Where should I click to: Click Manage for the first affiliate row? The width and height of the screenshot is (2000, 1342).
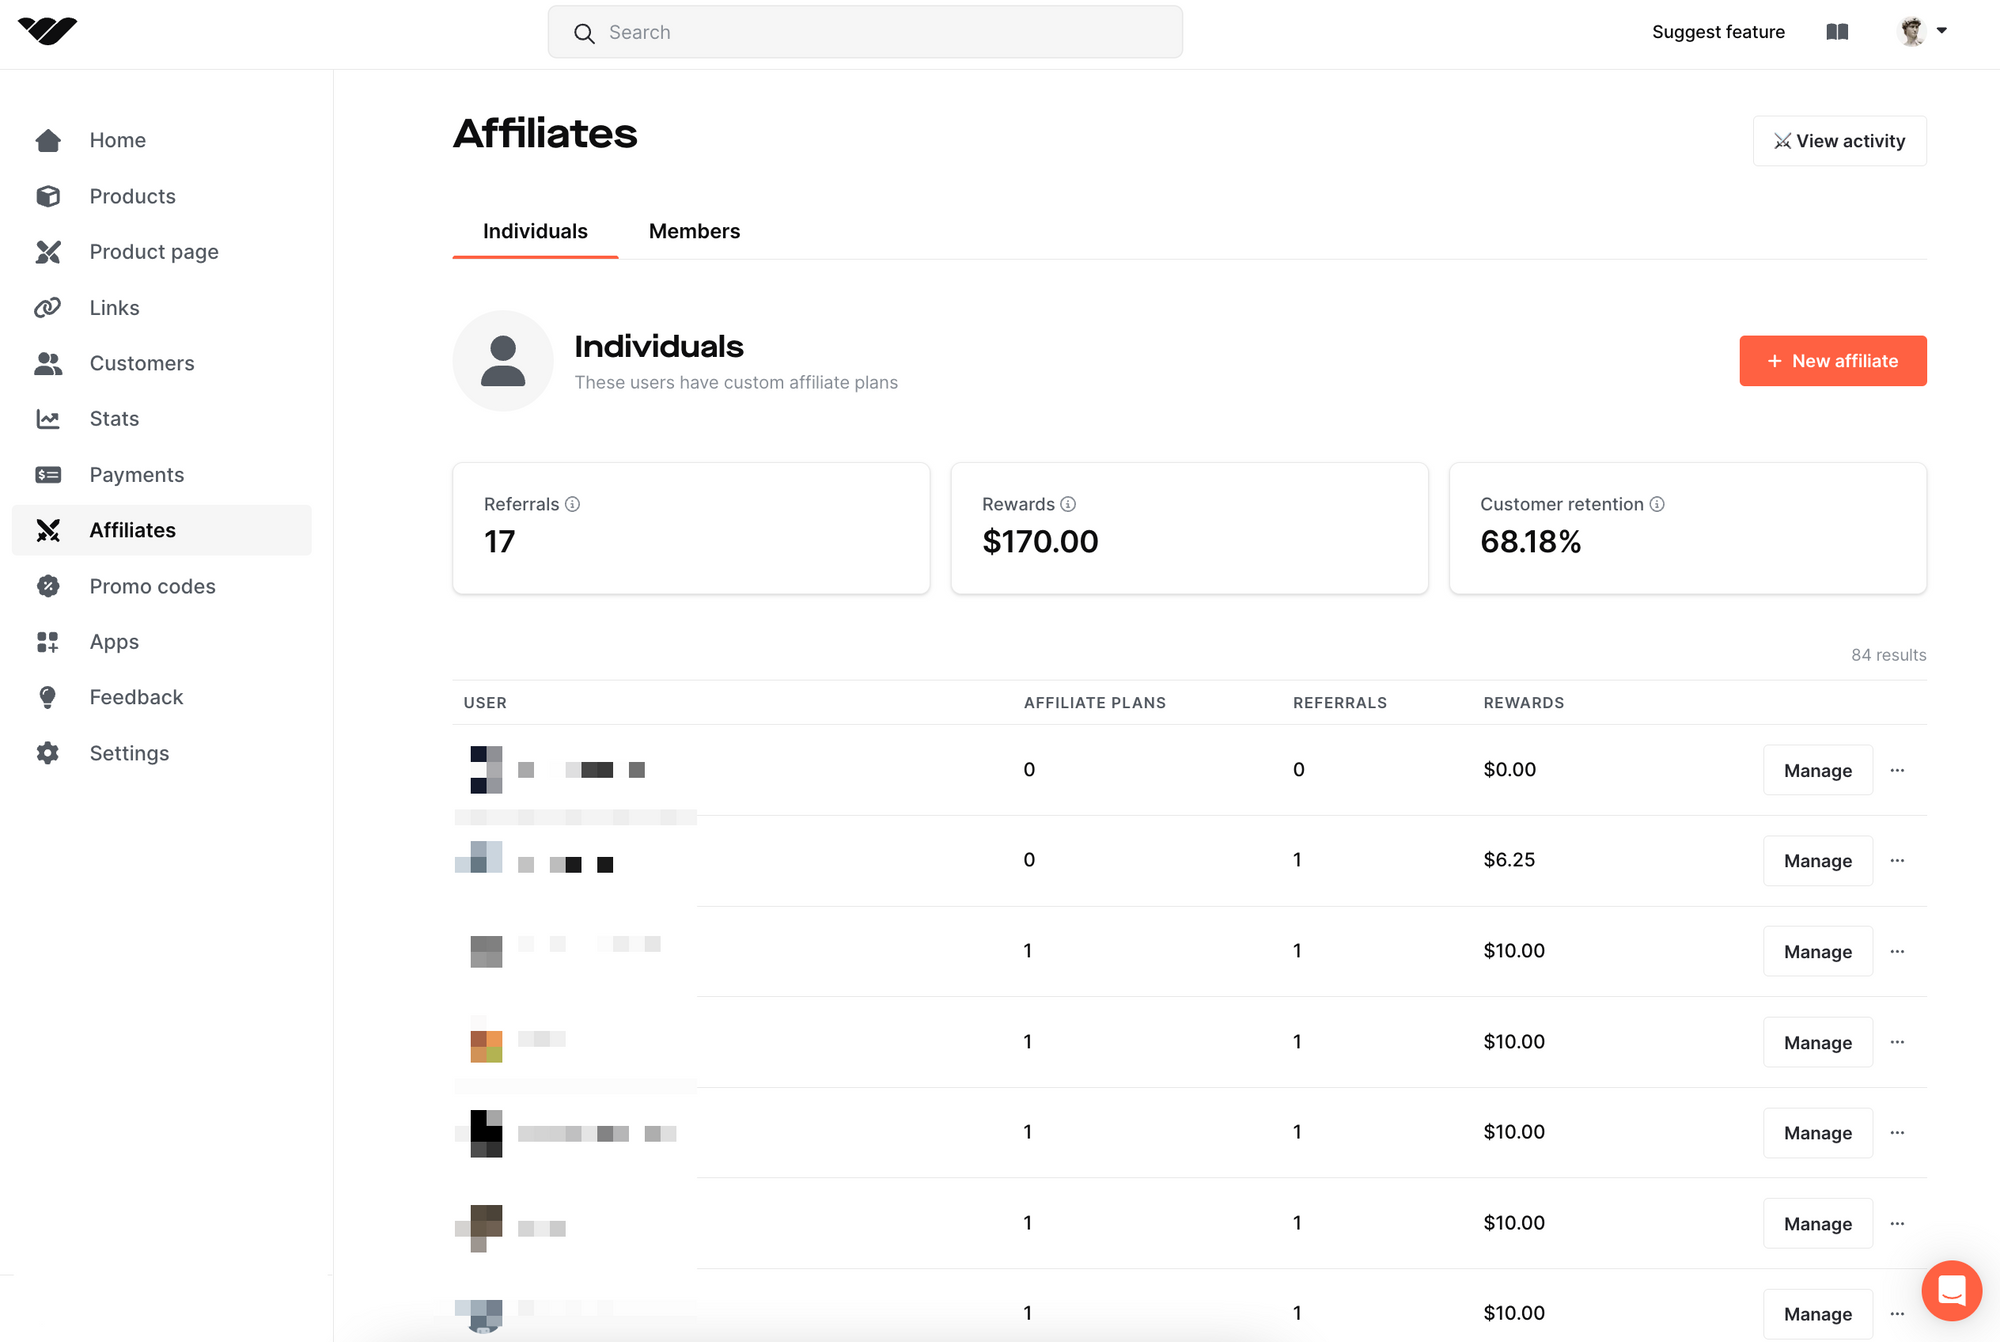1817,770
